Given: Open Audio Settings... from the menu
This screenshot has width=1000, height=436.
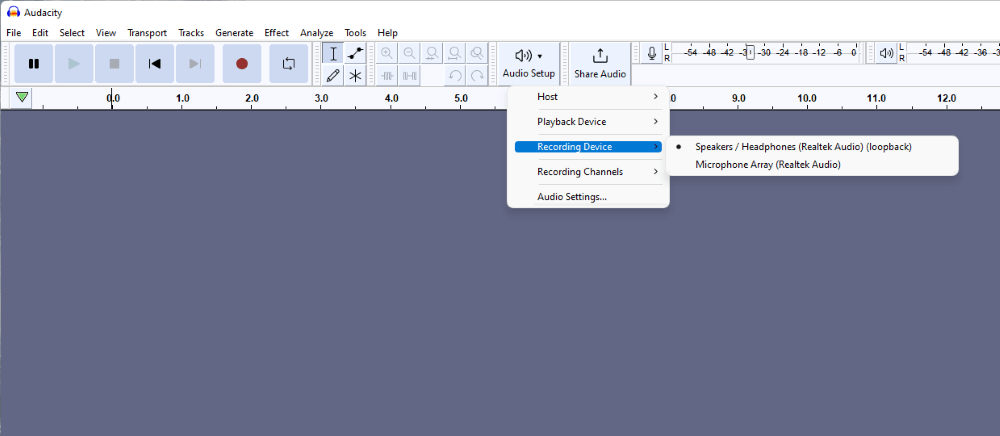Looking at the screenshot, I should (588, 196).
